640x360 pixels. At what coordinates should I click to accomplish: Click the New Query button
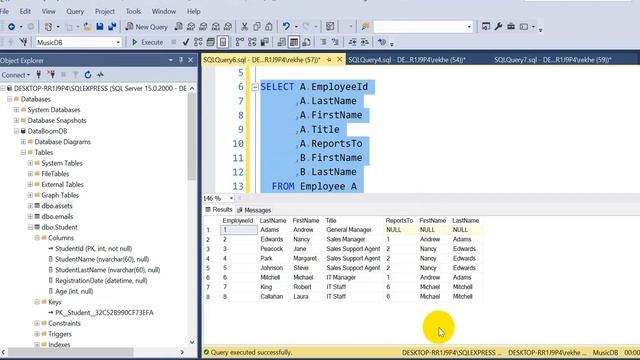pos(147,27)
